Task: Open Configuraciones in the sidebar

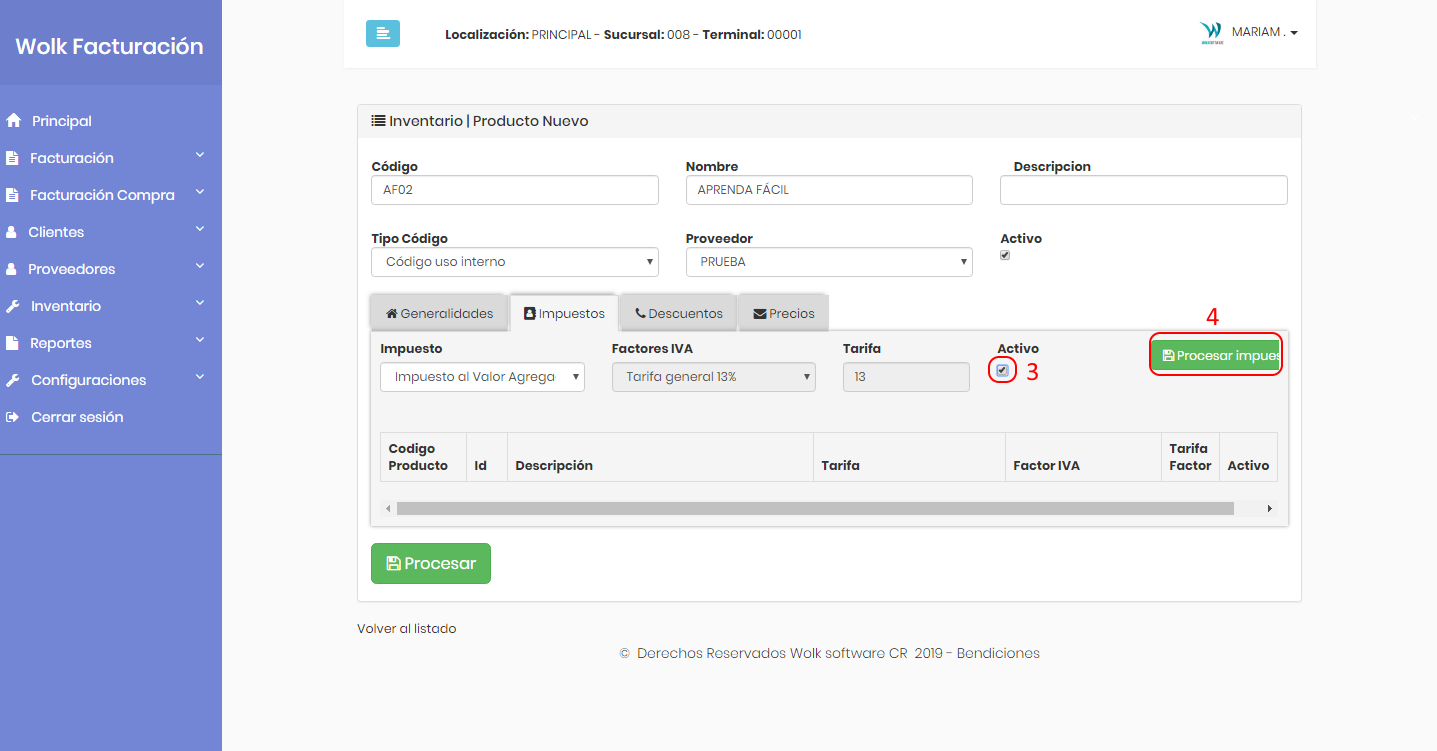Action: (89, 380)
